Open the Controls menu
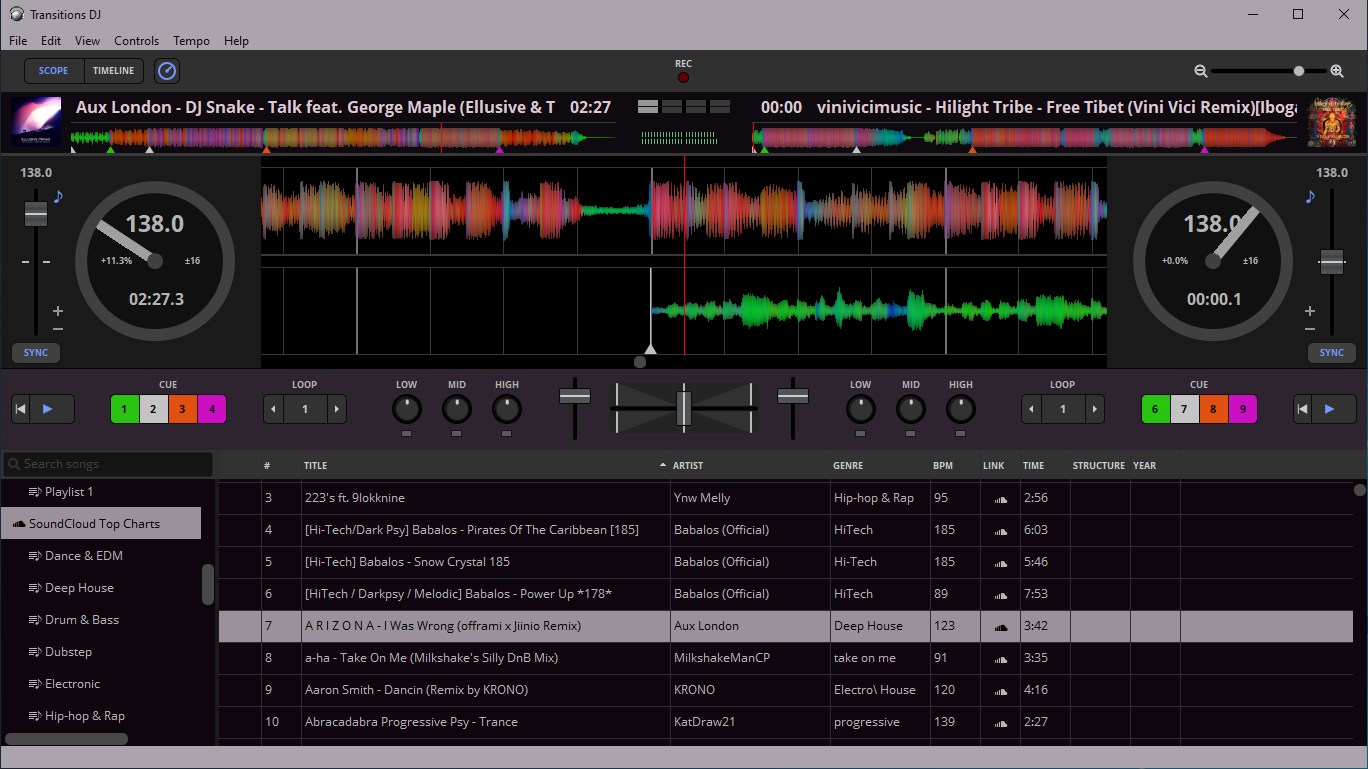 click(x=137, y=41)
